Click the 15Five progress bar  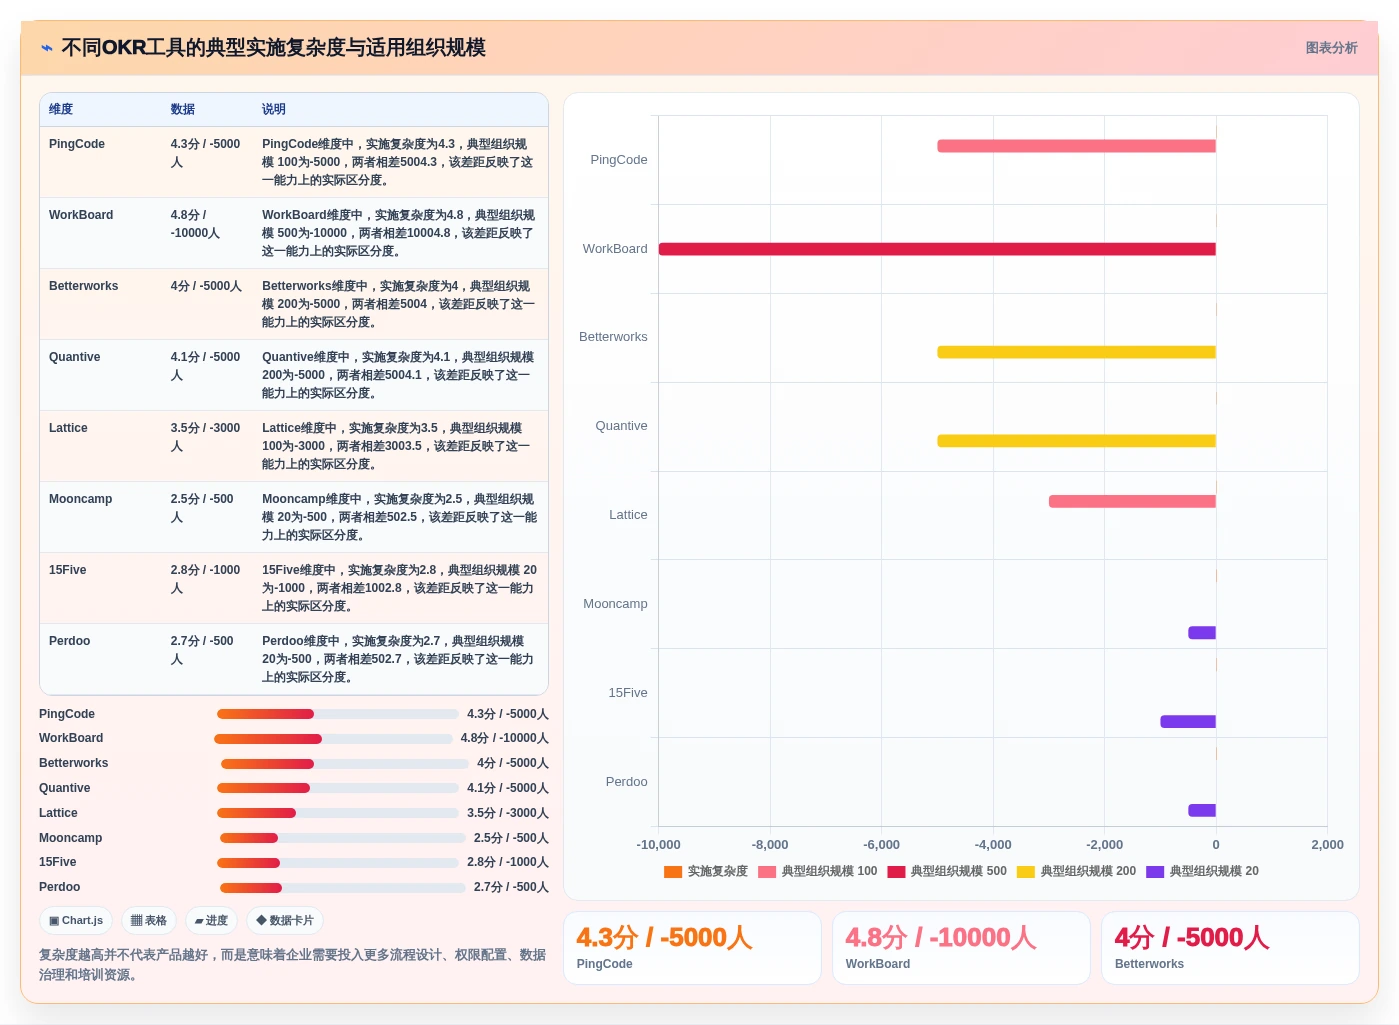pyautogui.click(x=338, y=863)
